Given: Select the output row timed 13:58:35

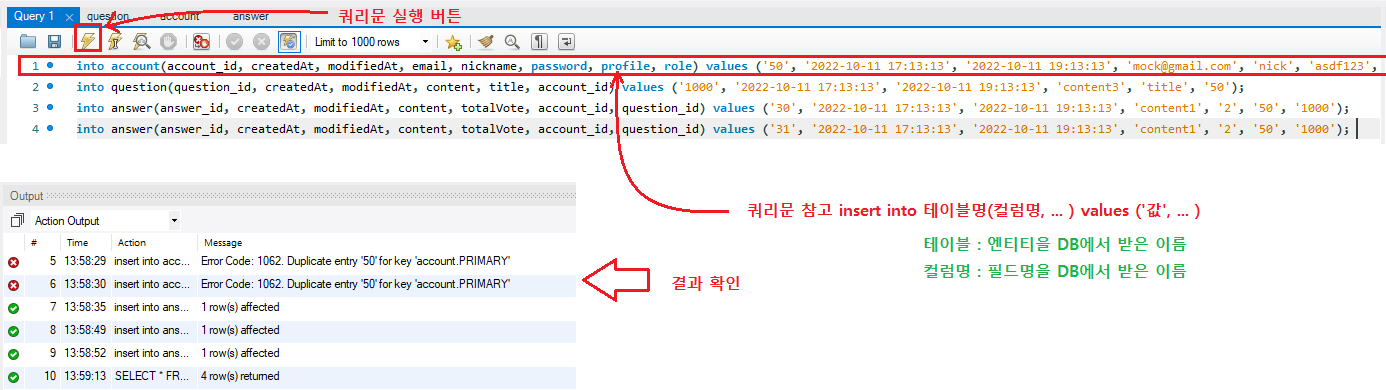Looking at the screenshot, I should [290, 307].
